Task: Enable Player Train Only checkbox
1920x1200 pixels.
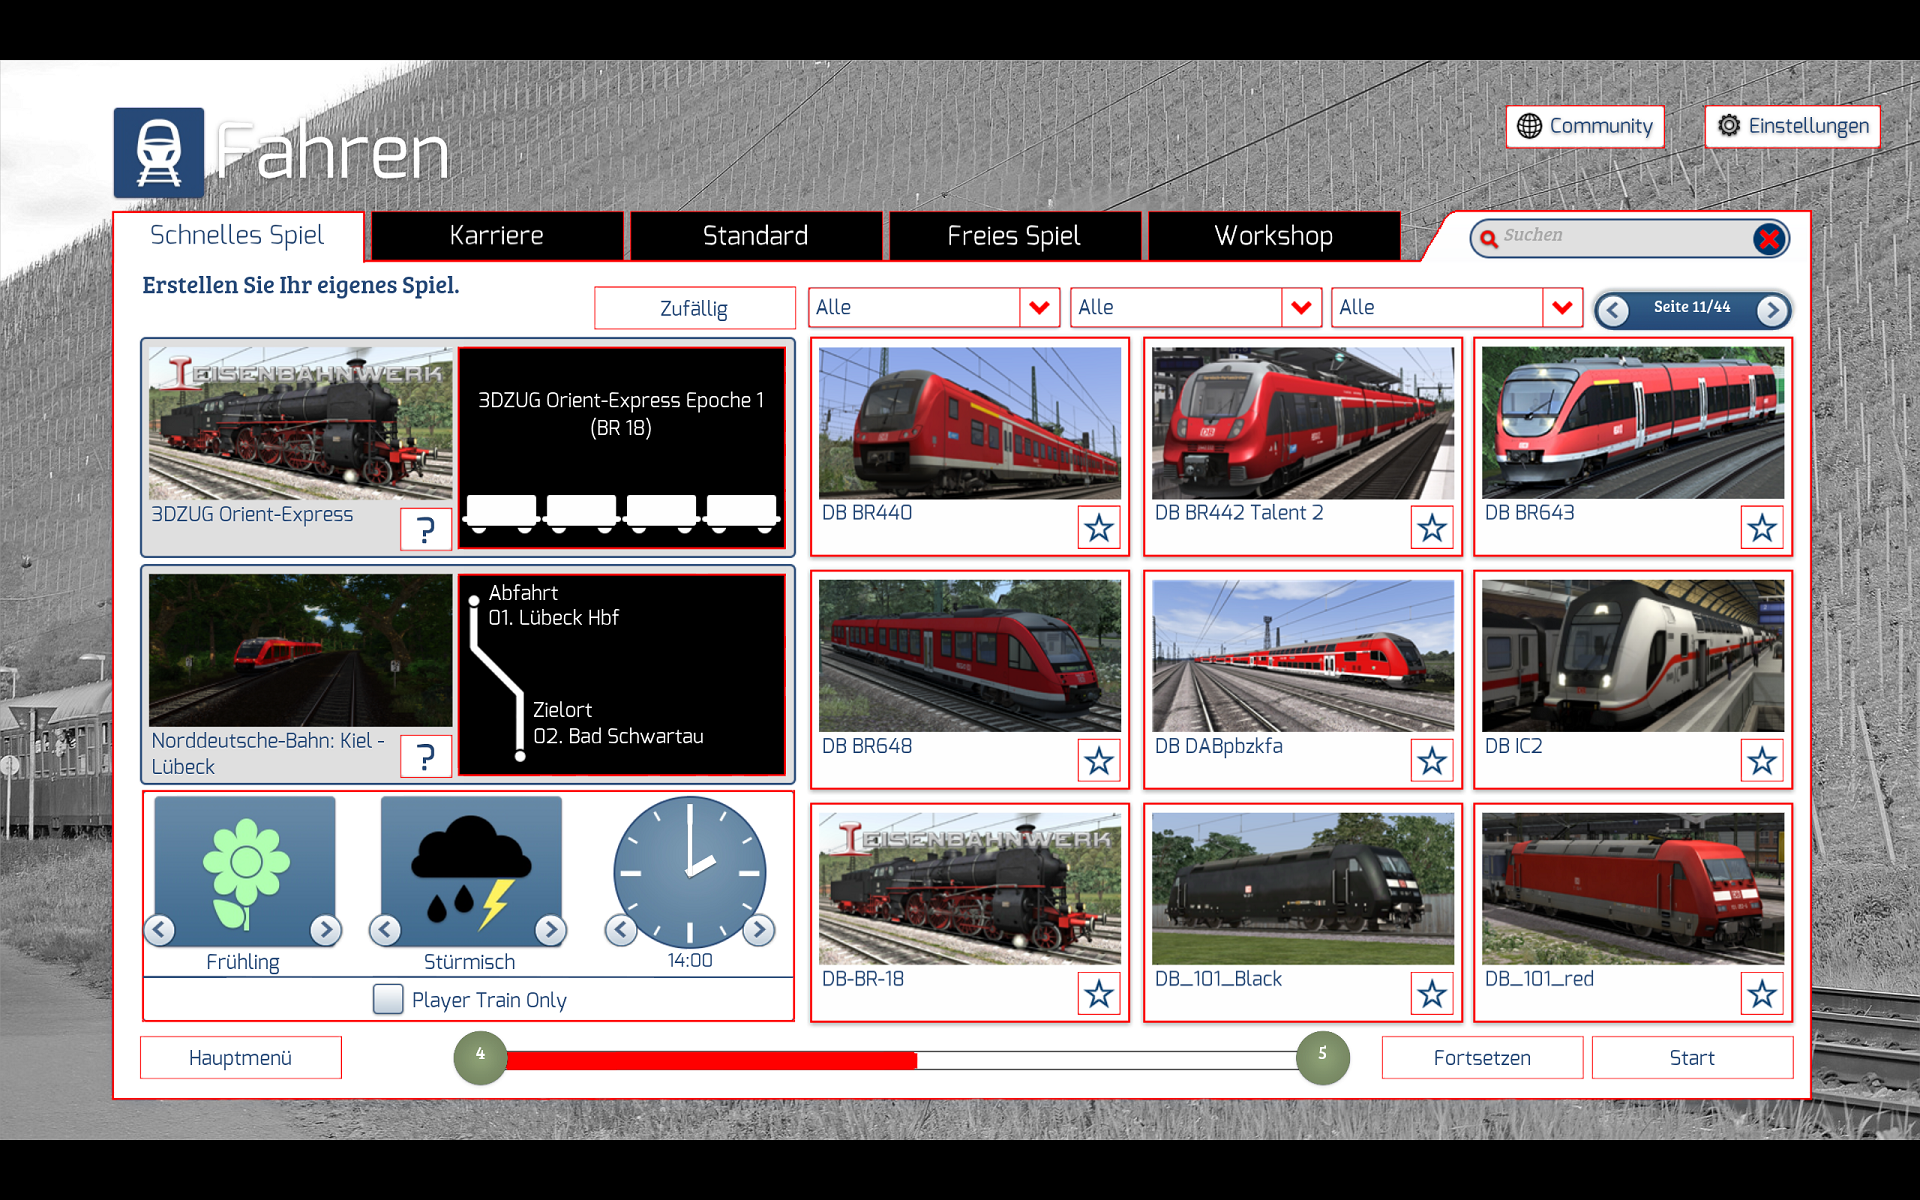Action: pyautogui.click(x=388, y=999)
